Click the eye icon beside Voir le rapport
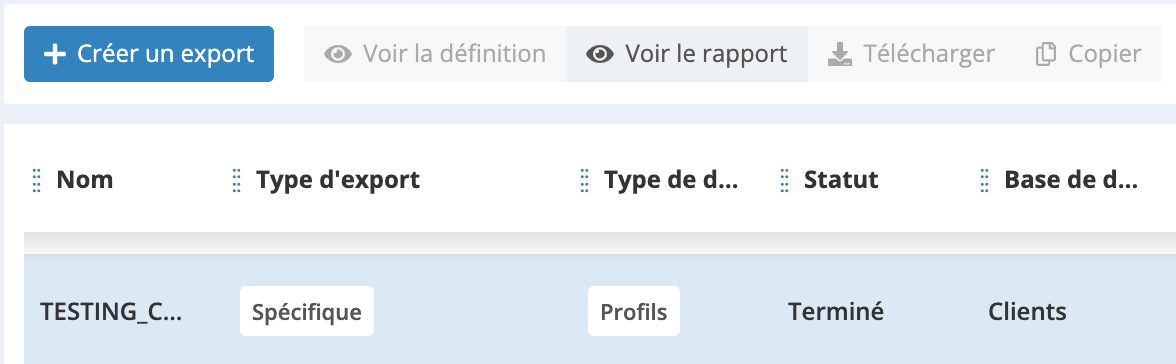Image resolution: width=1176 pixels, height=364 pixels. point(600,54)
